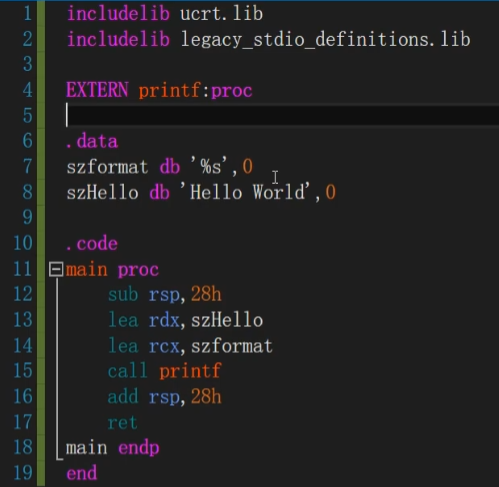The image size is (499, 487).
Task: Click 'rdx' register on line 13
Action: [164, 321]
